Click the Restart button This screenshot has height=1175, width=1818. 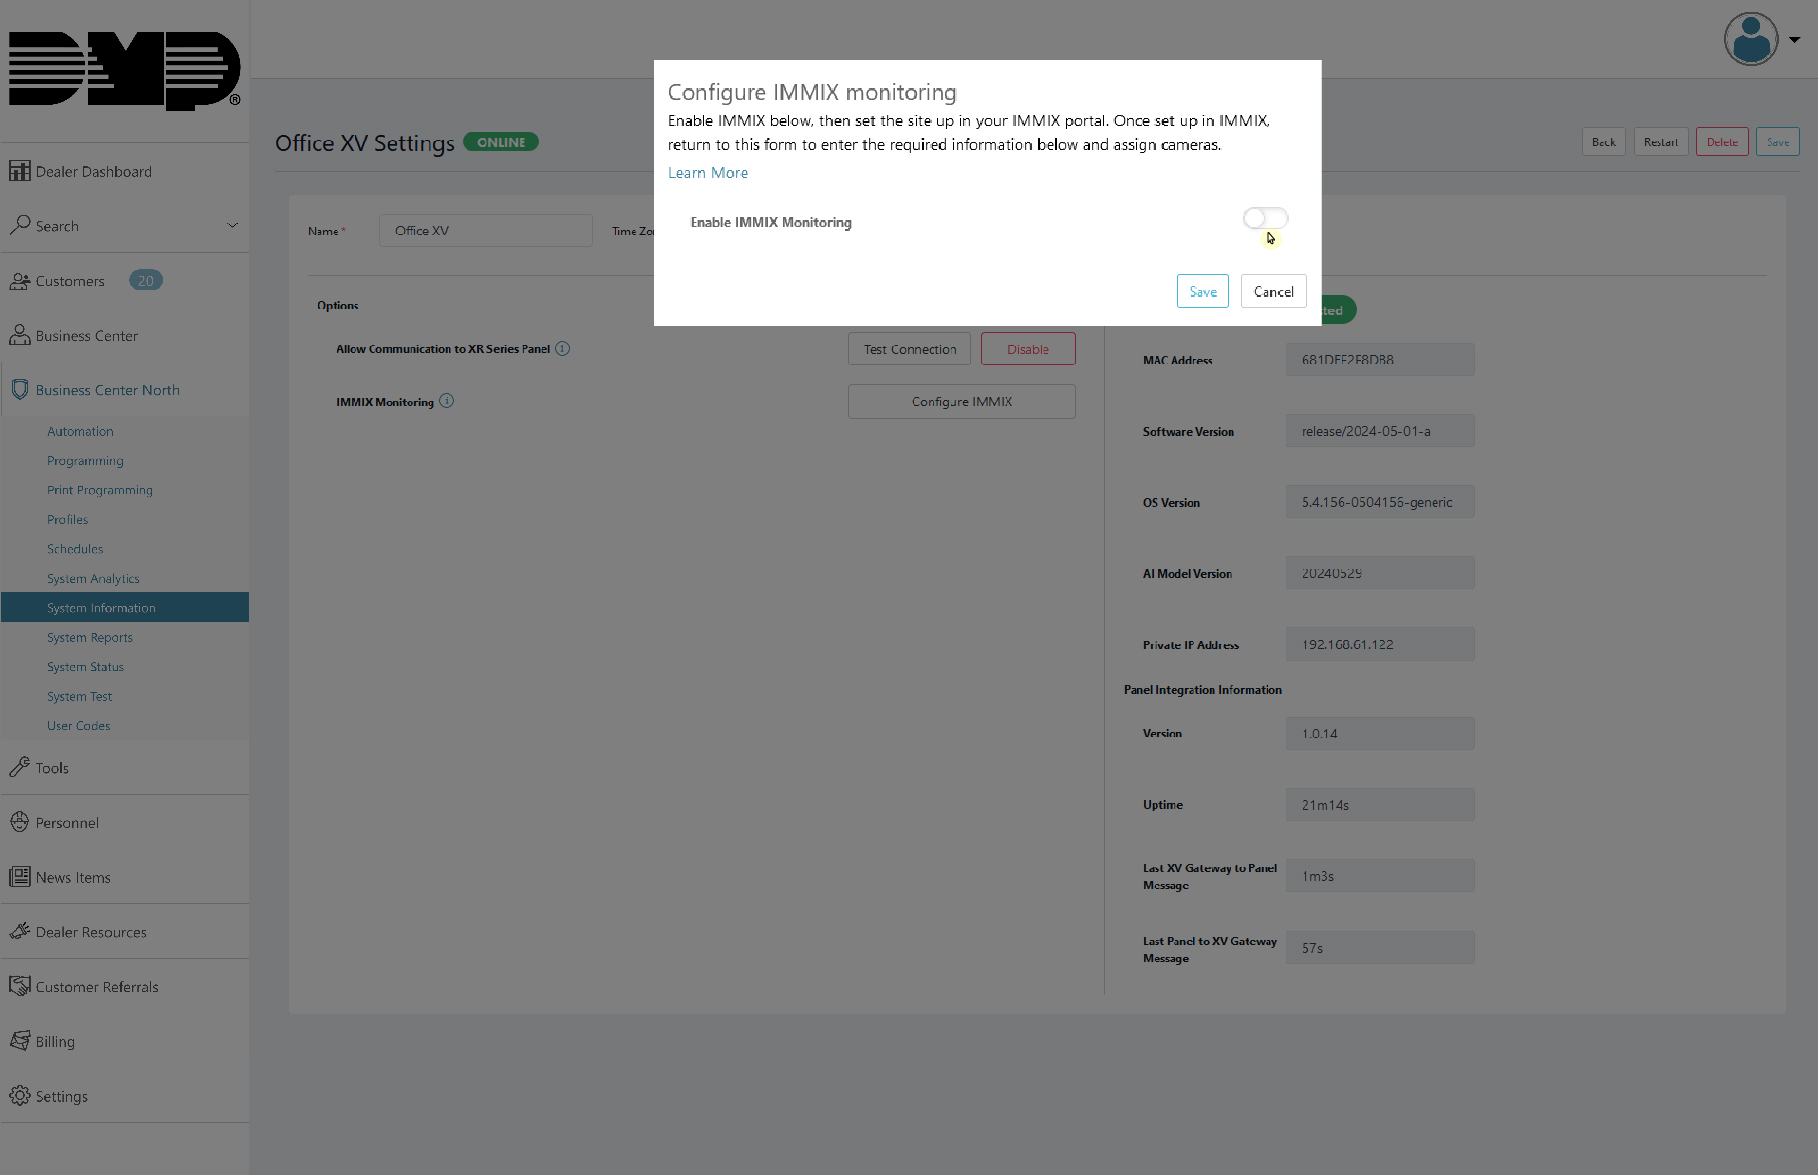click(x=1661, y=142)
